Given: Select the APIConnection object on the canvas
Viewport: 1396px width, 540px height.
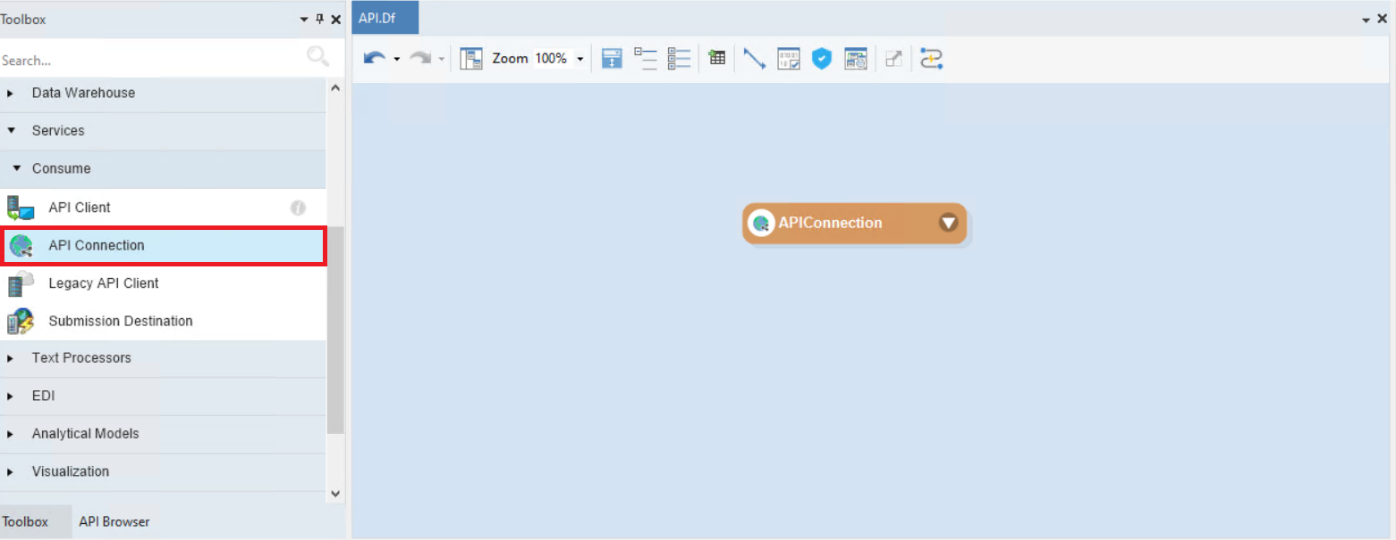Looking at the screenshot, I should [855, 223].
